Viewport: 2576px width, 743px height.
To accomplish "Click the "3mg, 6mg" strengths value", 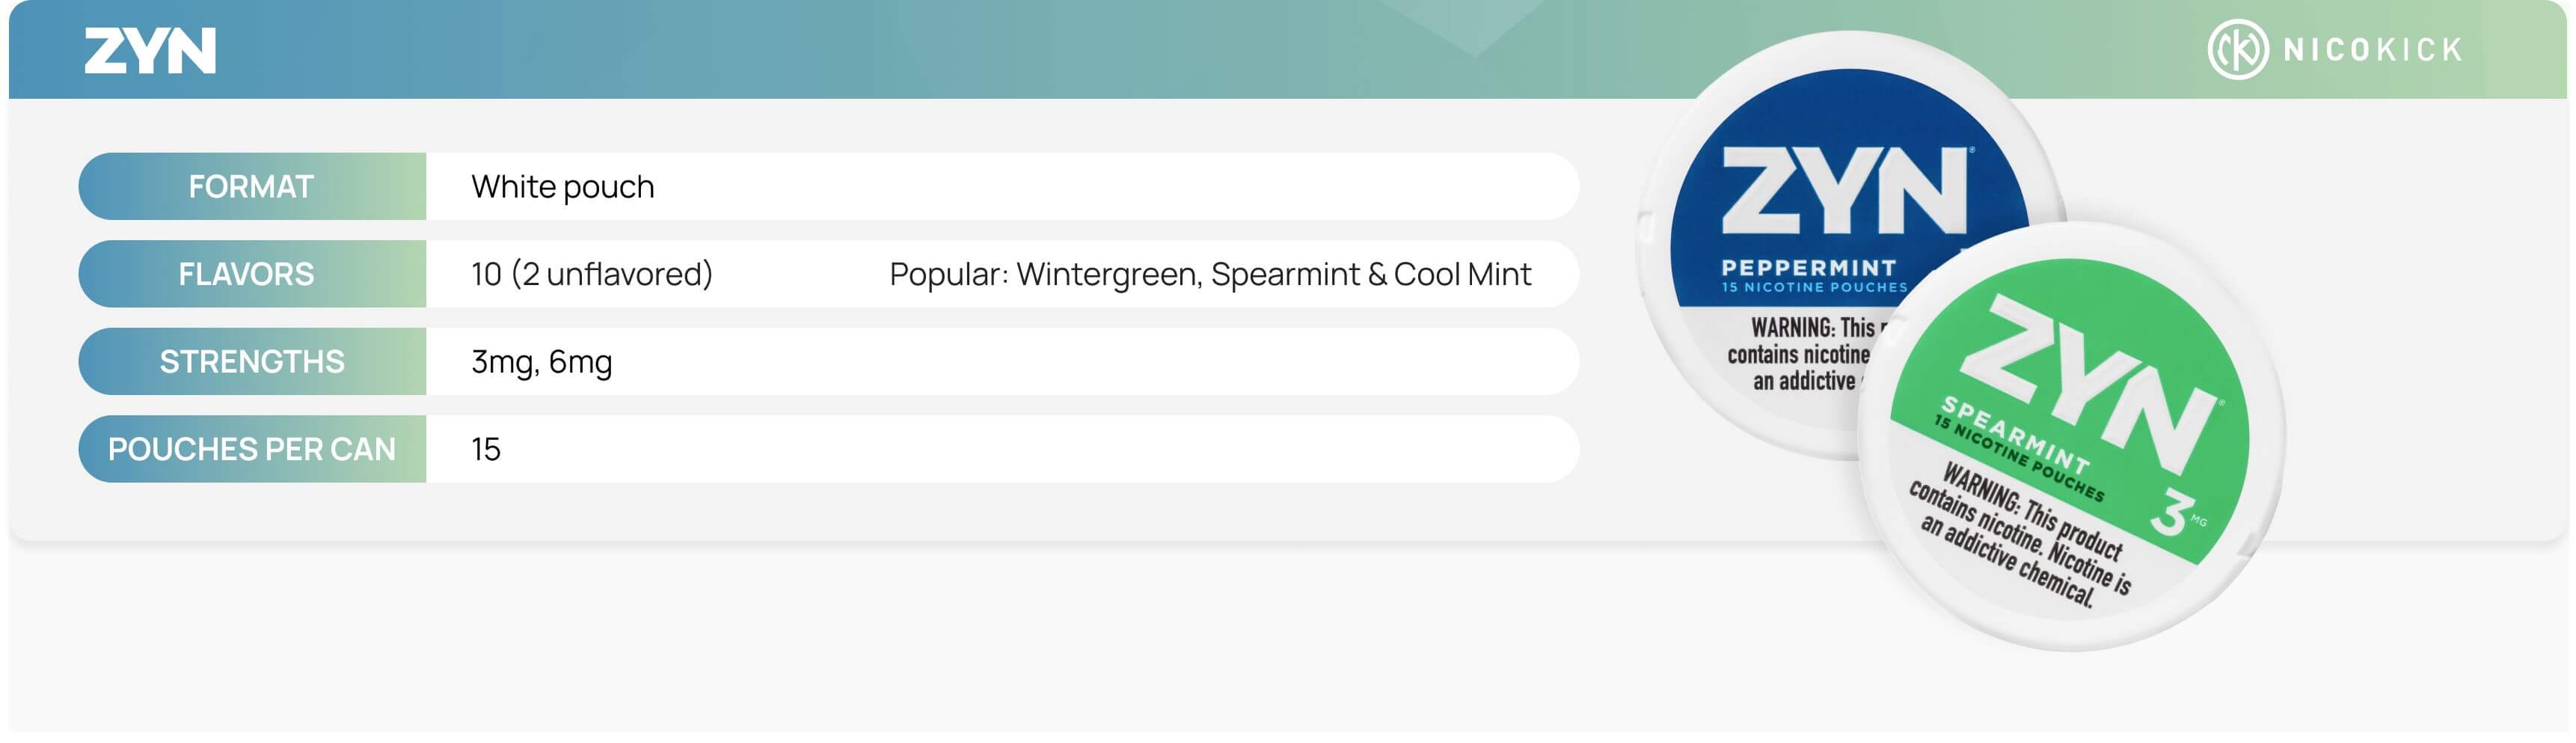I will point(542,362).
